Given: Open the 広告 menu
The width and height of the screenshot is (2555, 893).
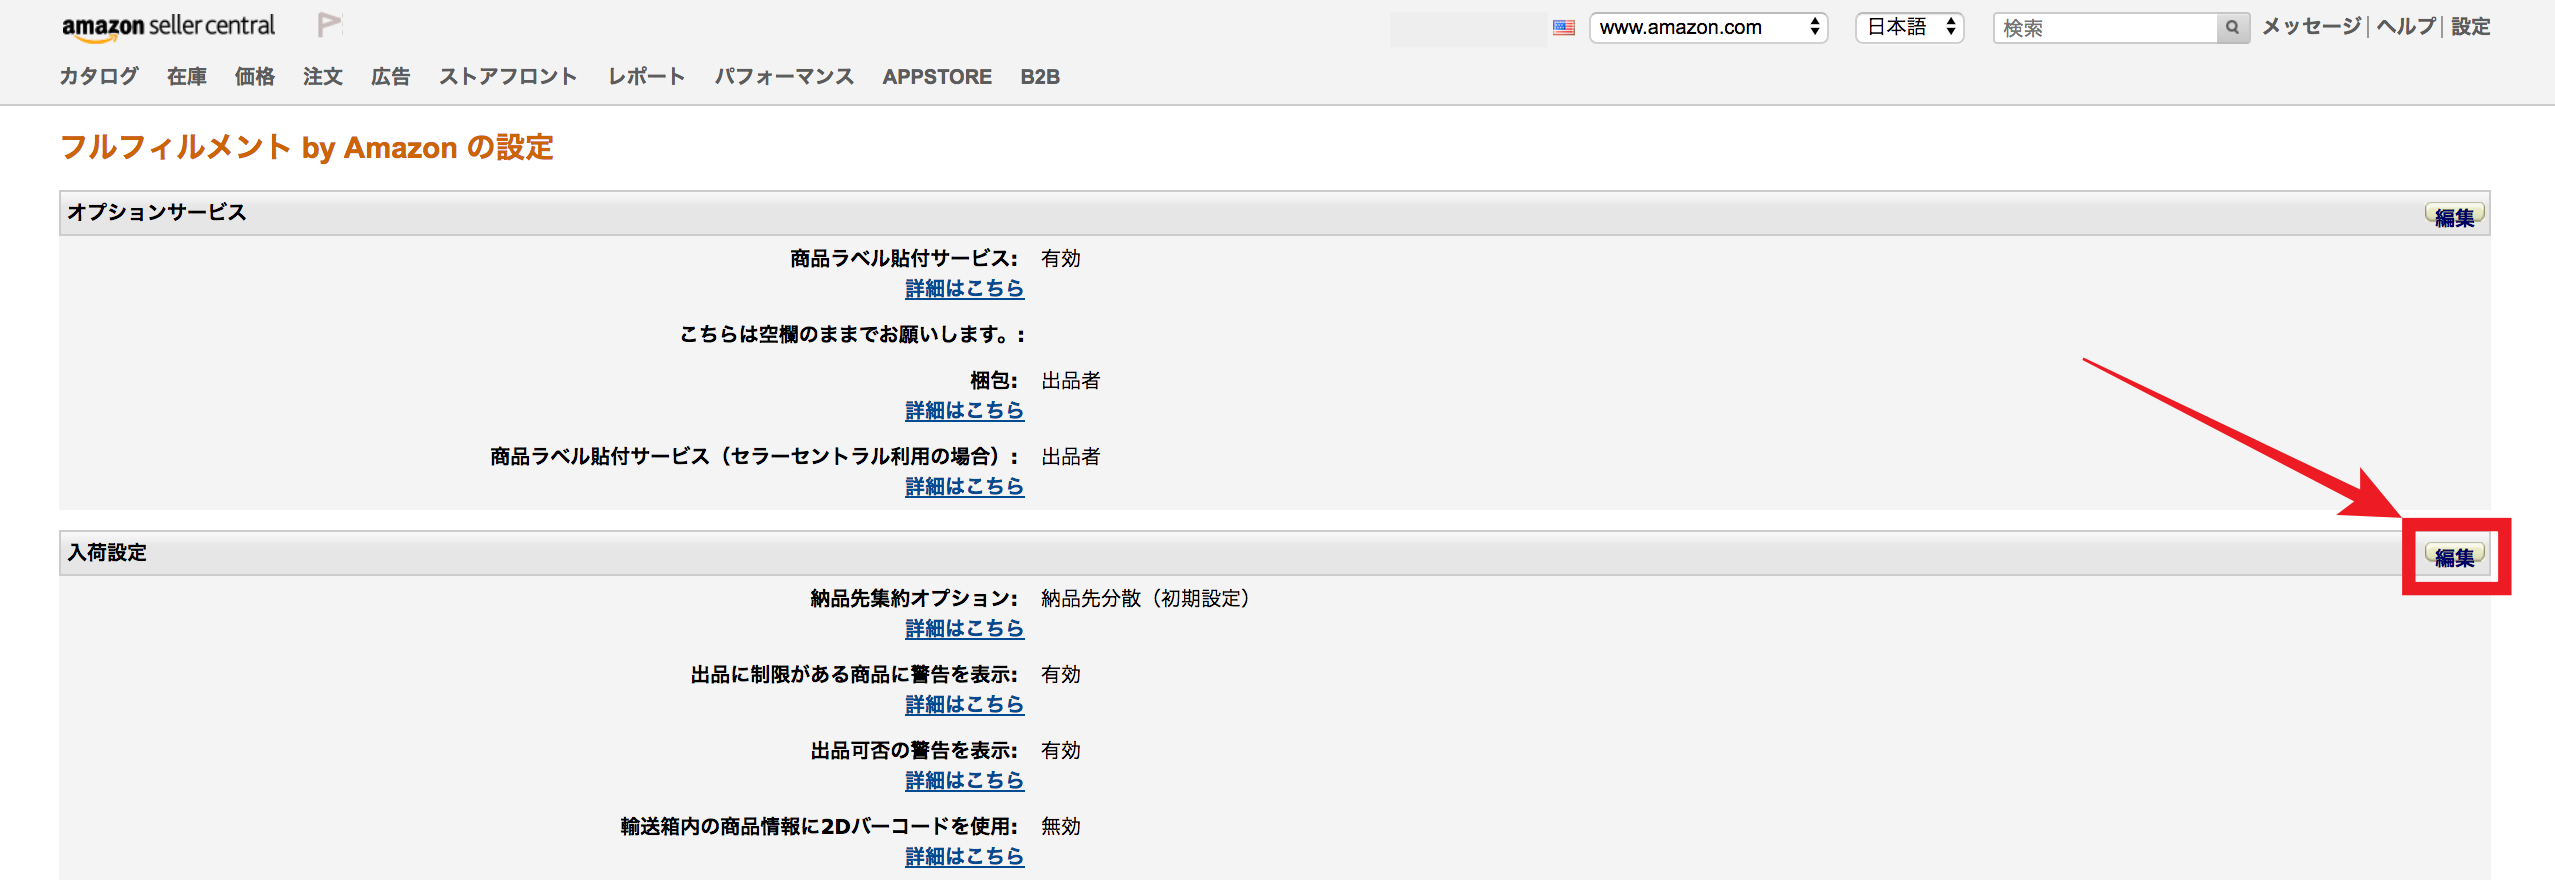Looking at the screenshot, I should pos(391,77).
